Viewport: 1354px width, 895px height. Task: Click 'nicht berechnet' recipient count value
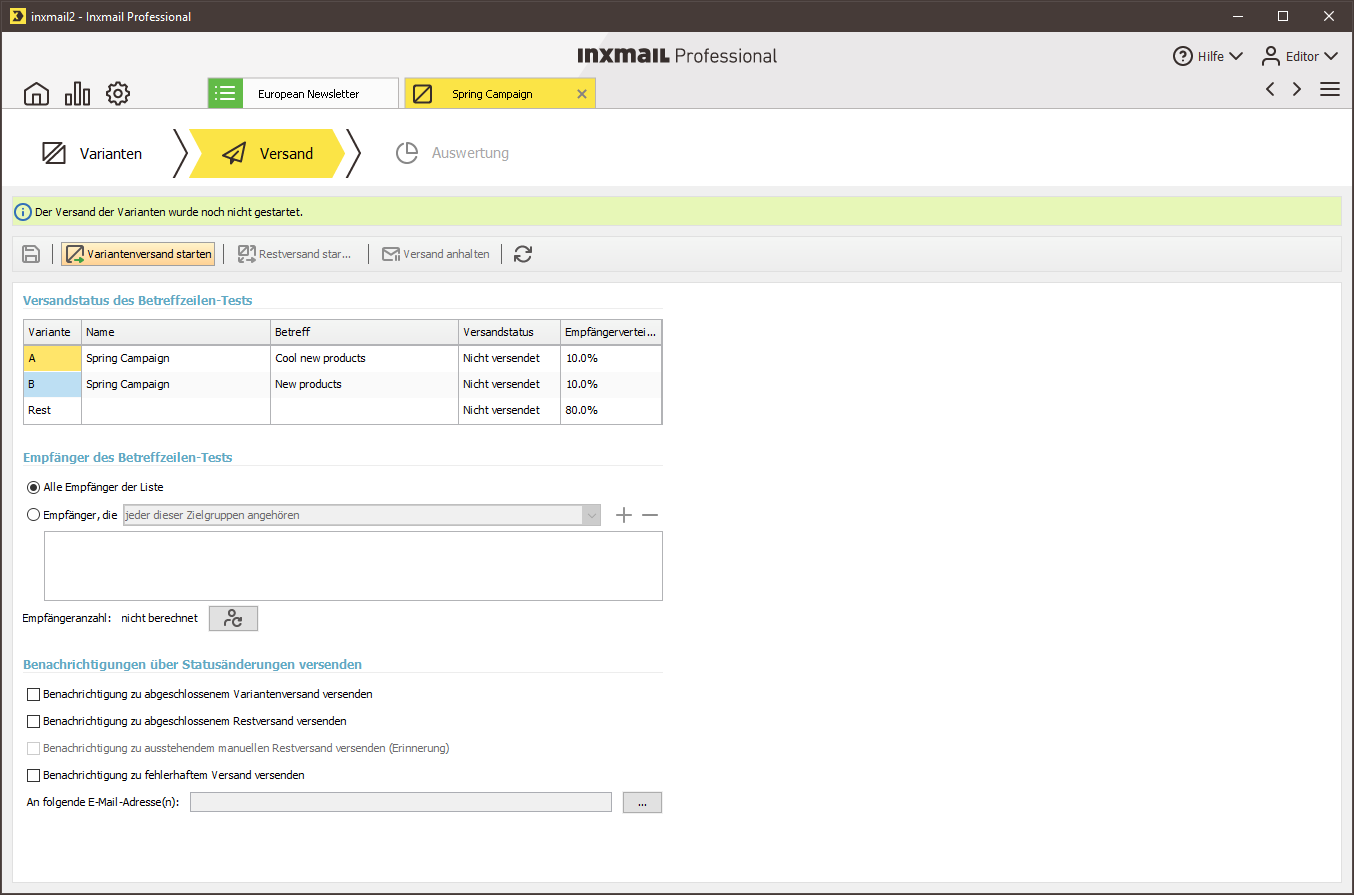tap(159, 618)
